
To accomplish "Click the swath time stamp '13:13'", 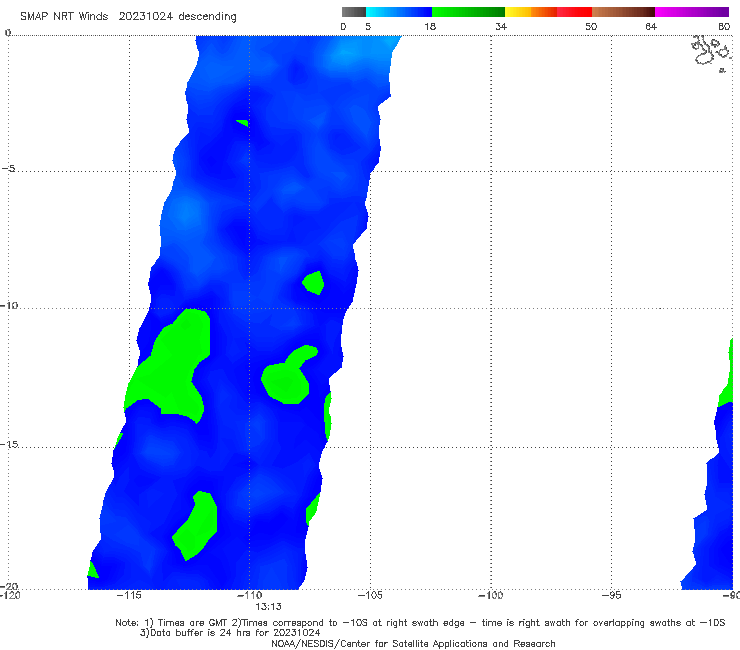I will (268, 607).
